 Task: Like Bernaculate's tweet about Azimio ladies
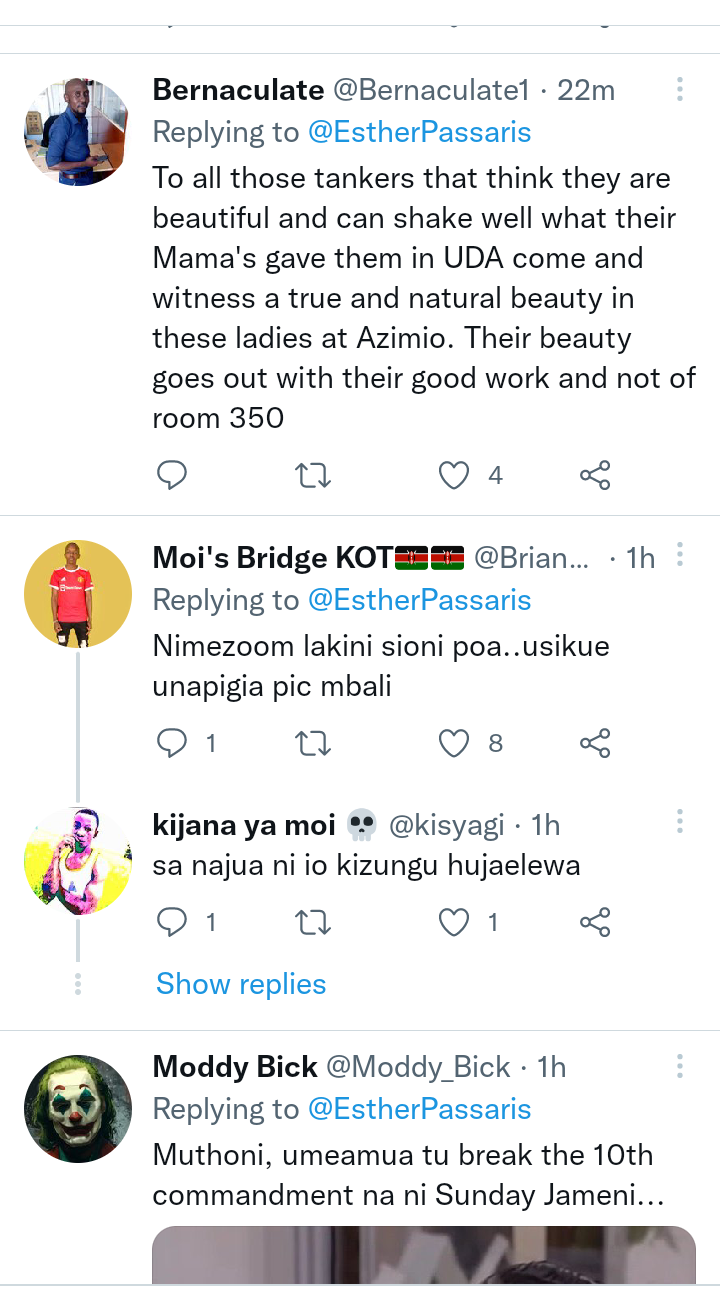click(x=455, y=475)
